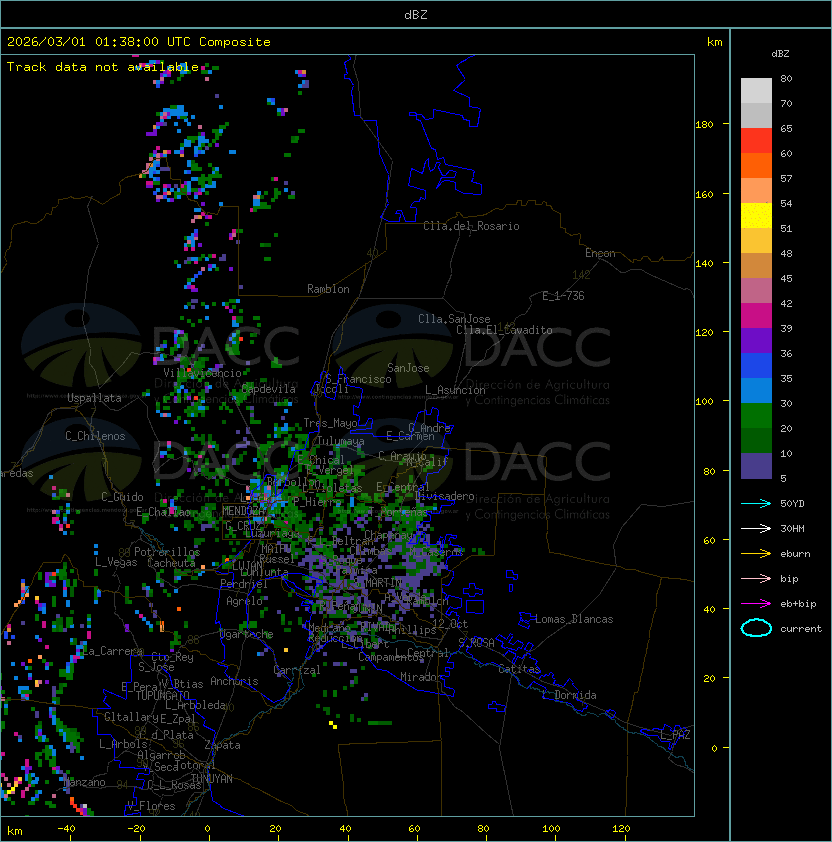This screenshot has height=842, width=832.
Task: Click the 'Catitas' map label
Action: 519,669
